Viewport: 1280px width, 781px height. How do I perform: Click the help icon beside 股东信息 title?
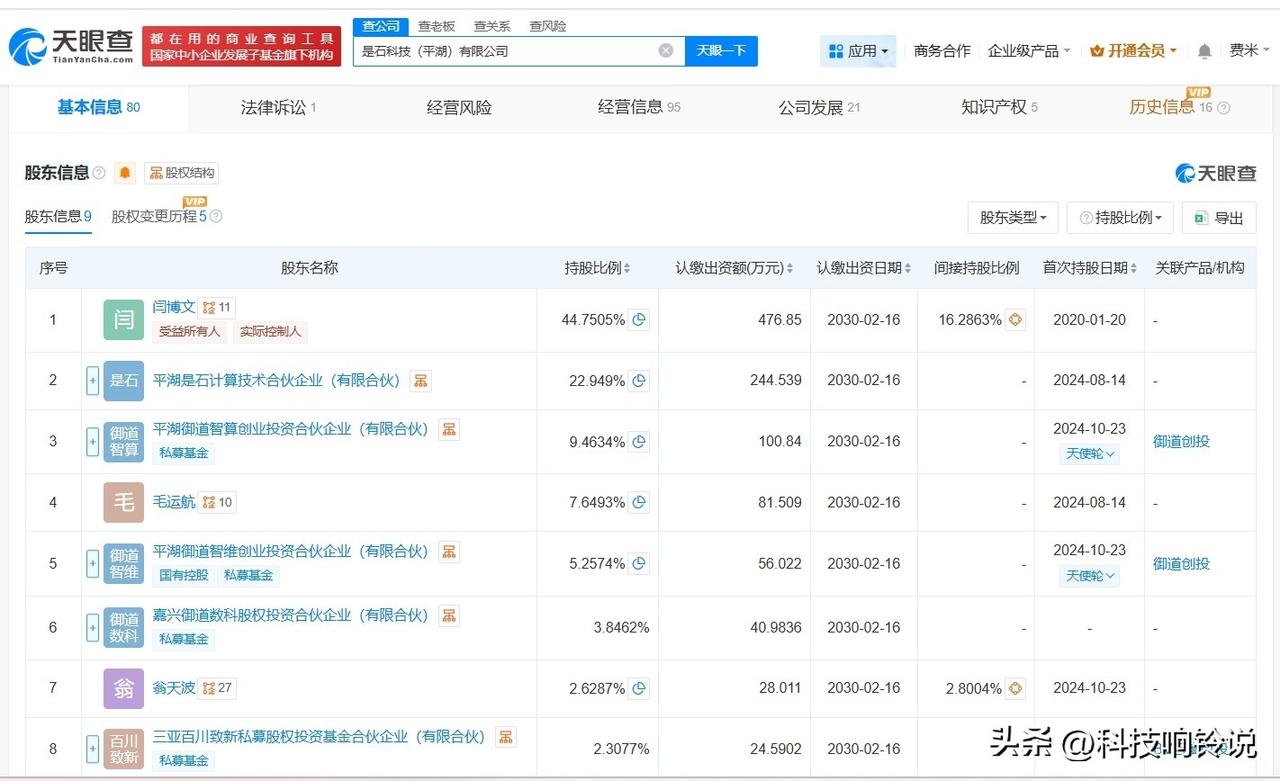(99, 173)
